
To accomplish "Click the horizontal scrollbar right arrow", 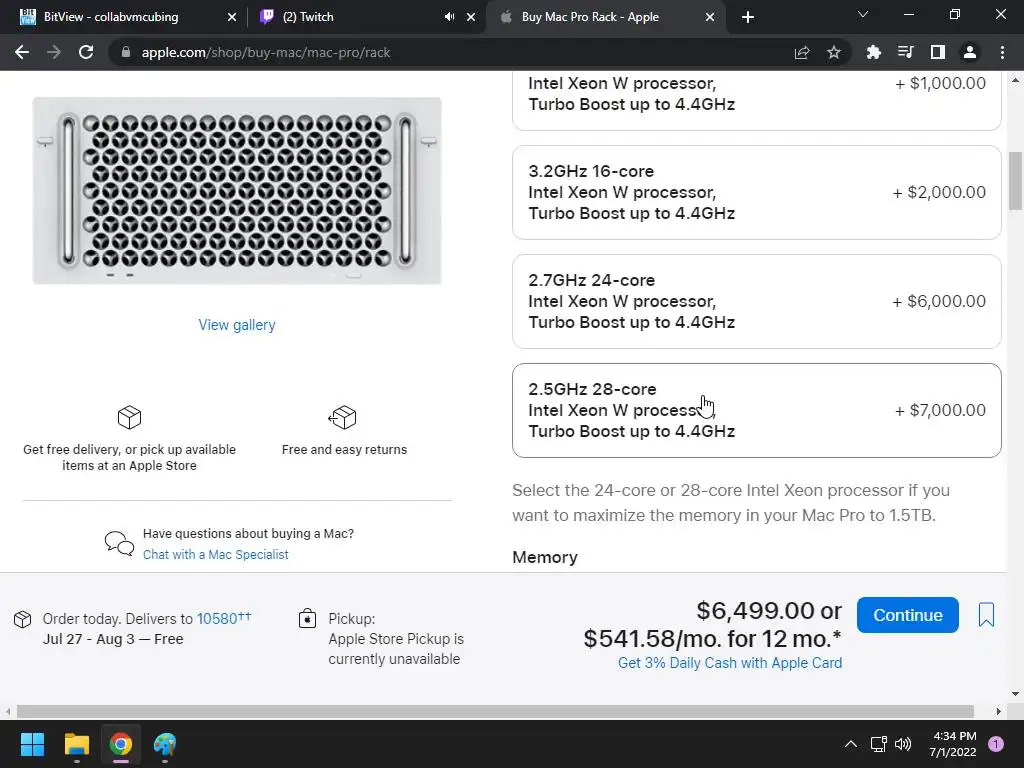I will [999, 711].
